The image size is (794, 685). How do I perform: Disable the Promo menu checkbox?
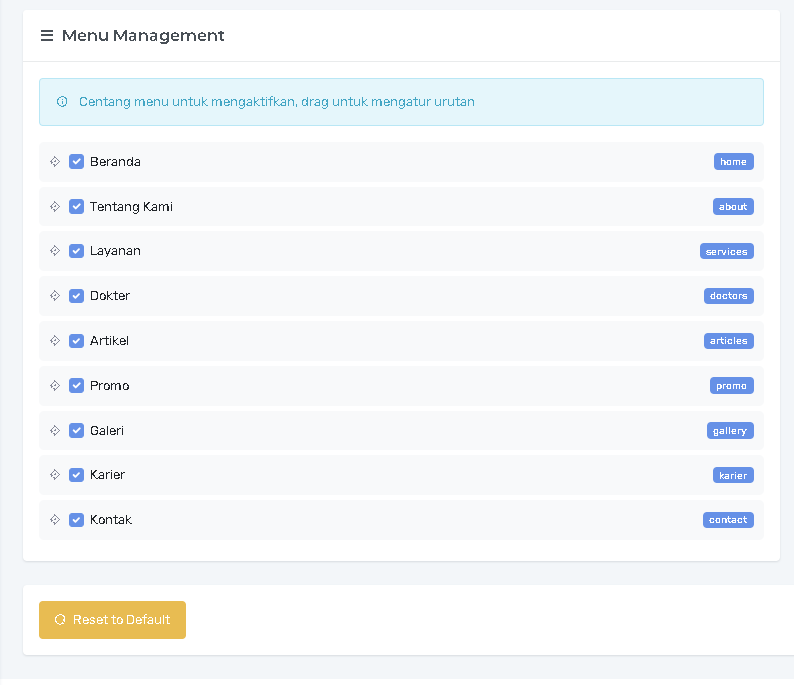[76, 386]
